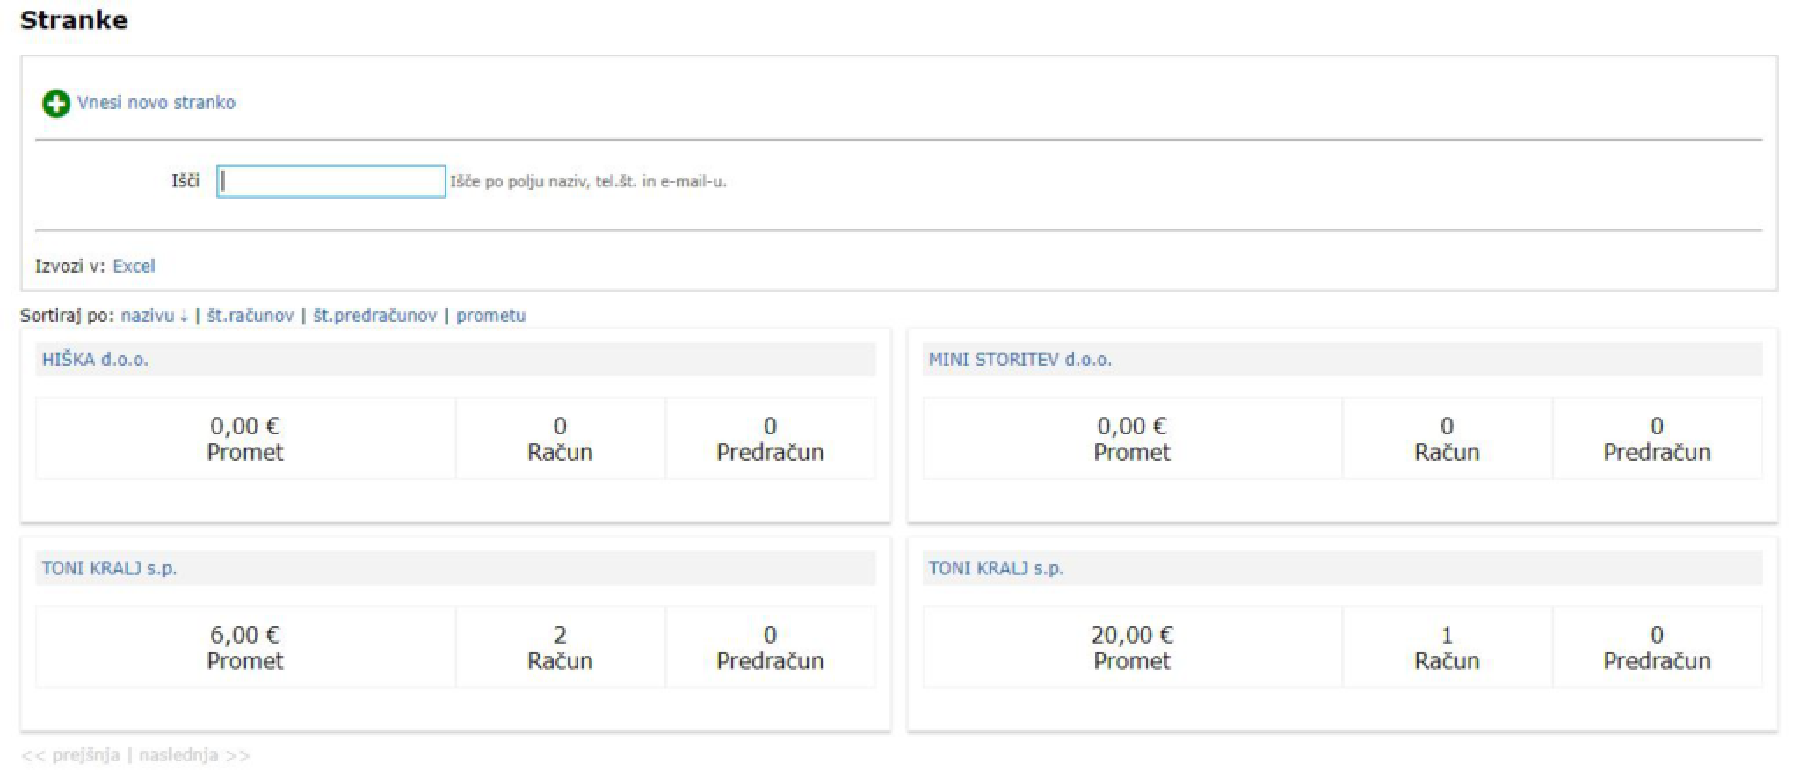
Task: Open the 'Vnesi novo stranko' link
Action: pyautogui.click(x=156, y=102)
